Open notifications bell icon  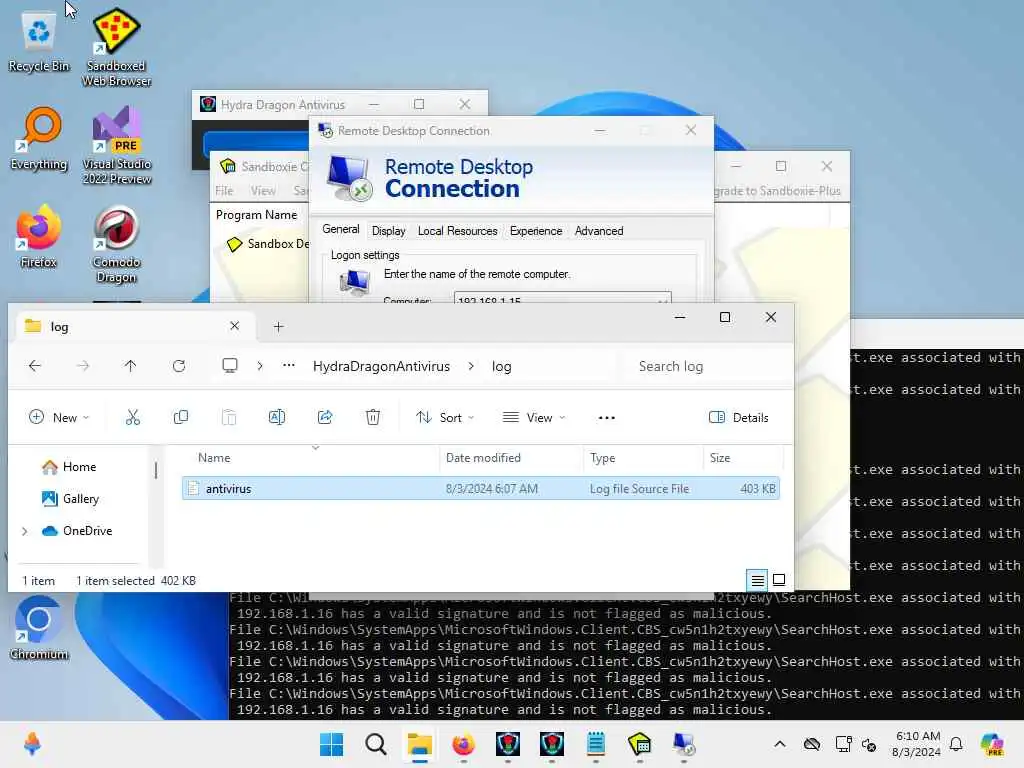click(x=956, y=744)
